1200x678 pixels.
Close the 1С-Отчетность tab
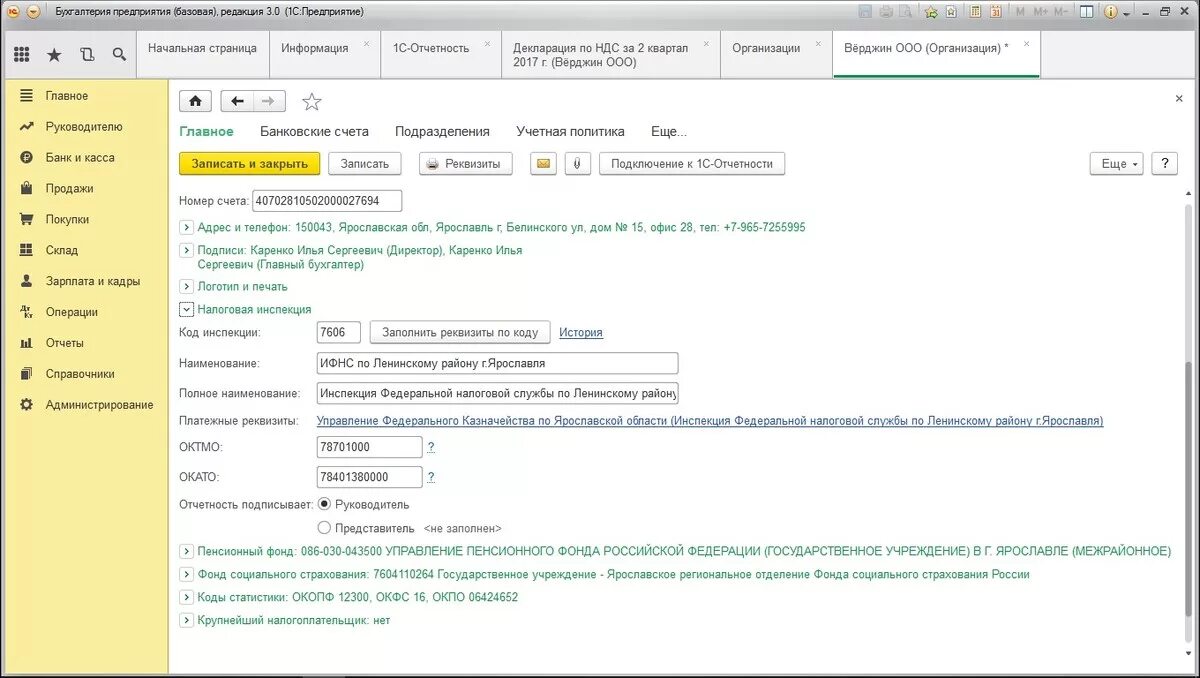tap(487, 44)
